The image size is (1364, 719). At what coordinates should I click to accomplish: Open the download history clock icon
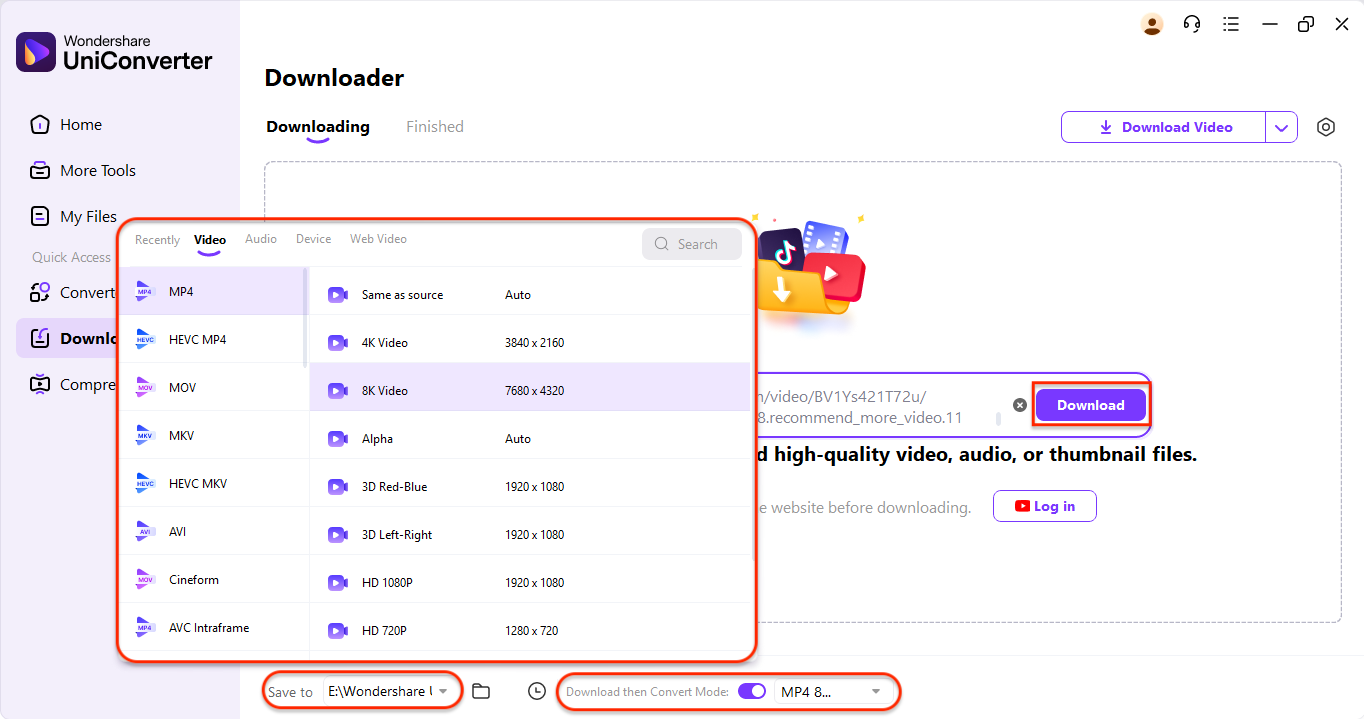point(537,691)
